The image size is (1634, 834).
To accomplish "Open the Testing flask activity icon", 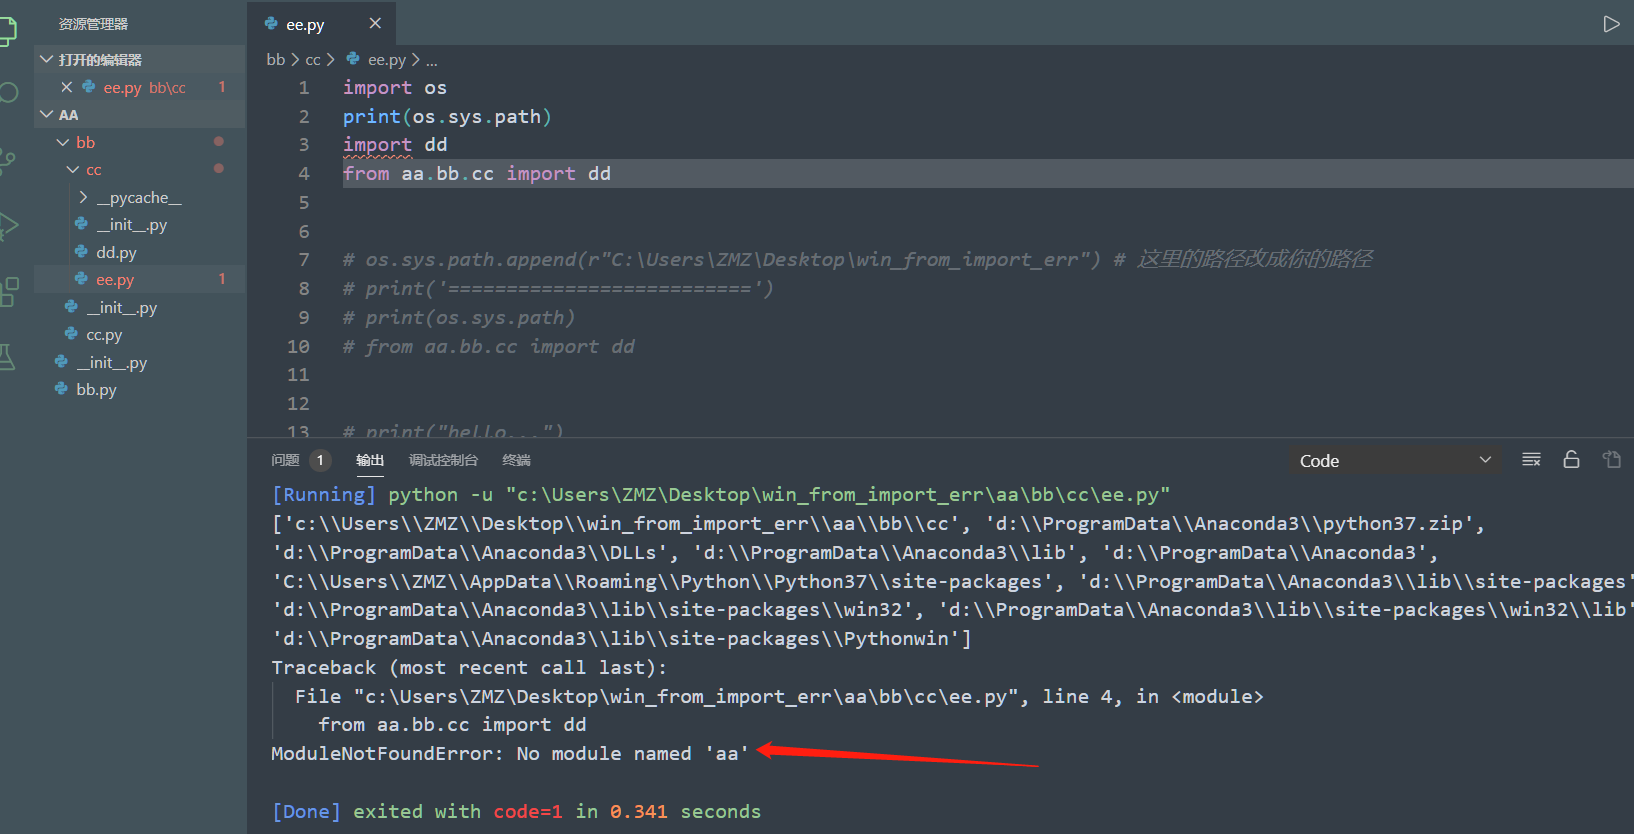I will click(x=8, y=356).
